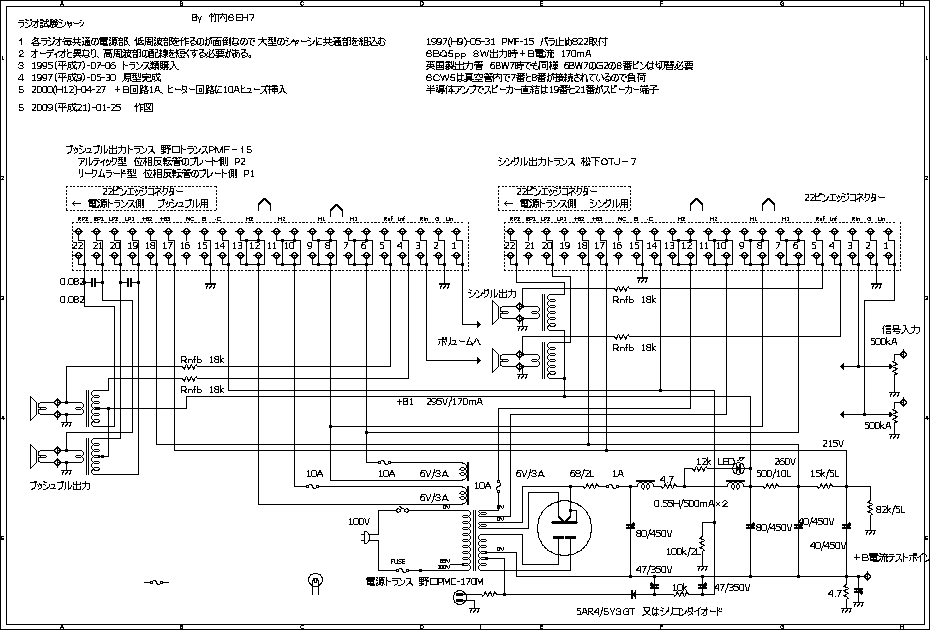
Task: Click the 5AR4/5Y3GT rectifier caption
Action: coord(649,611)
